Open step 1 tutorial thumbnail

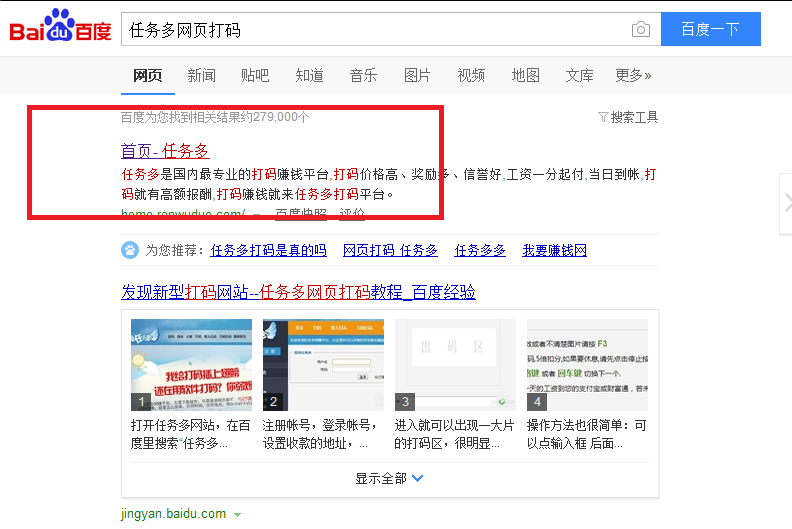tap(191, 365)
